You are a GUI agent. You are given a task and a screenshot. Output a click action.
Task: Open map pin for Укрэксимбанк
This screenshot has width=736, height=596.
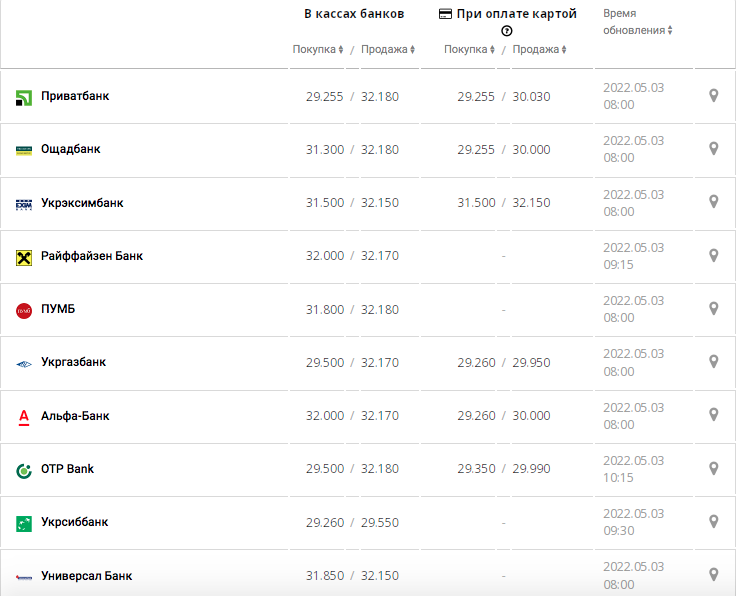[x=713, y=202]
